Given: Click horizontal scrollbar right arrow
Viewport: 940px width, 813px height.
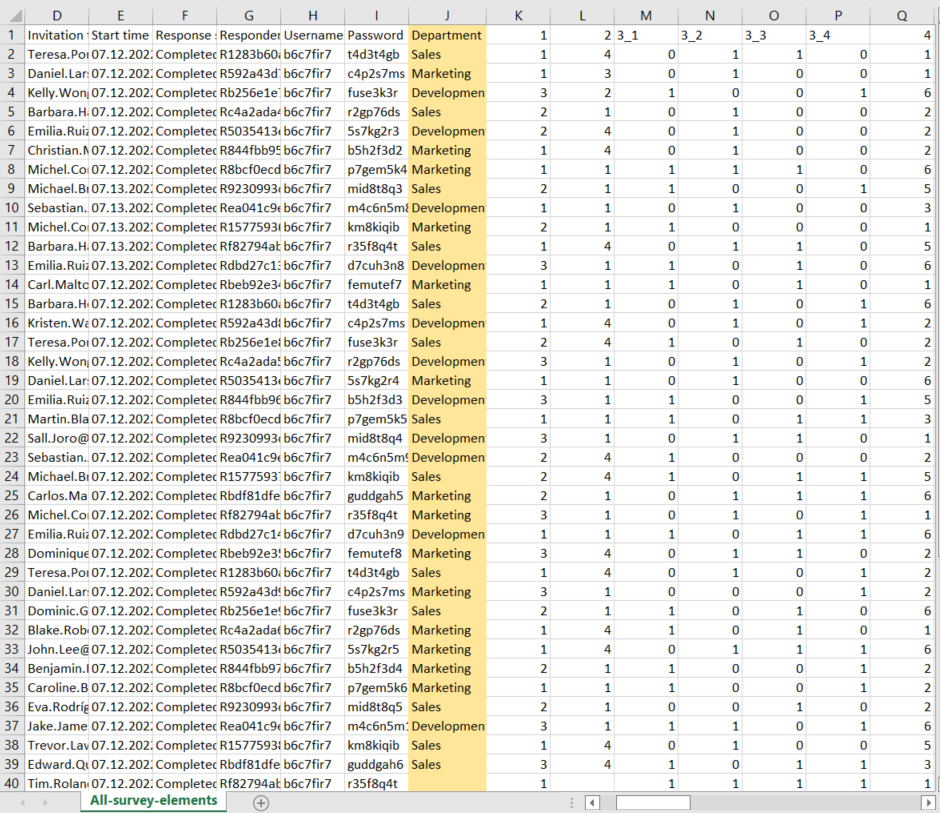Looking at the screenshot, I should pyautogui.click(x=930, y=802).
